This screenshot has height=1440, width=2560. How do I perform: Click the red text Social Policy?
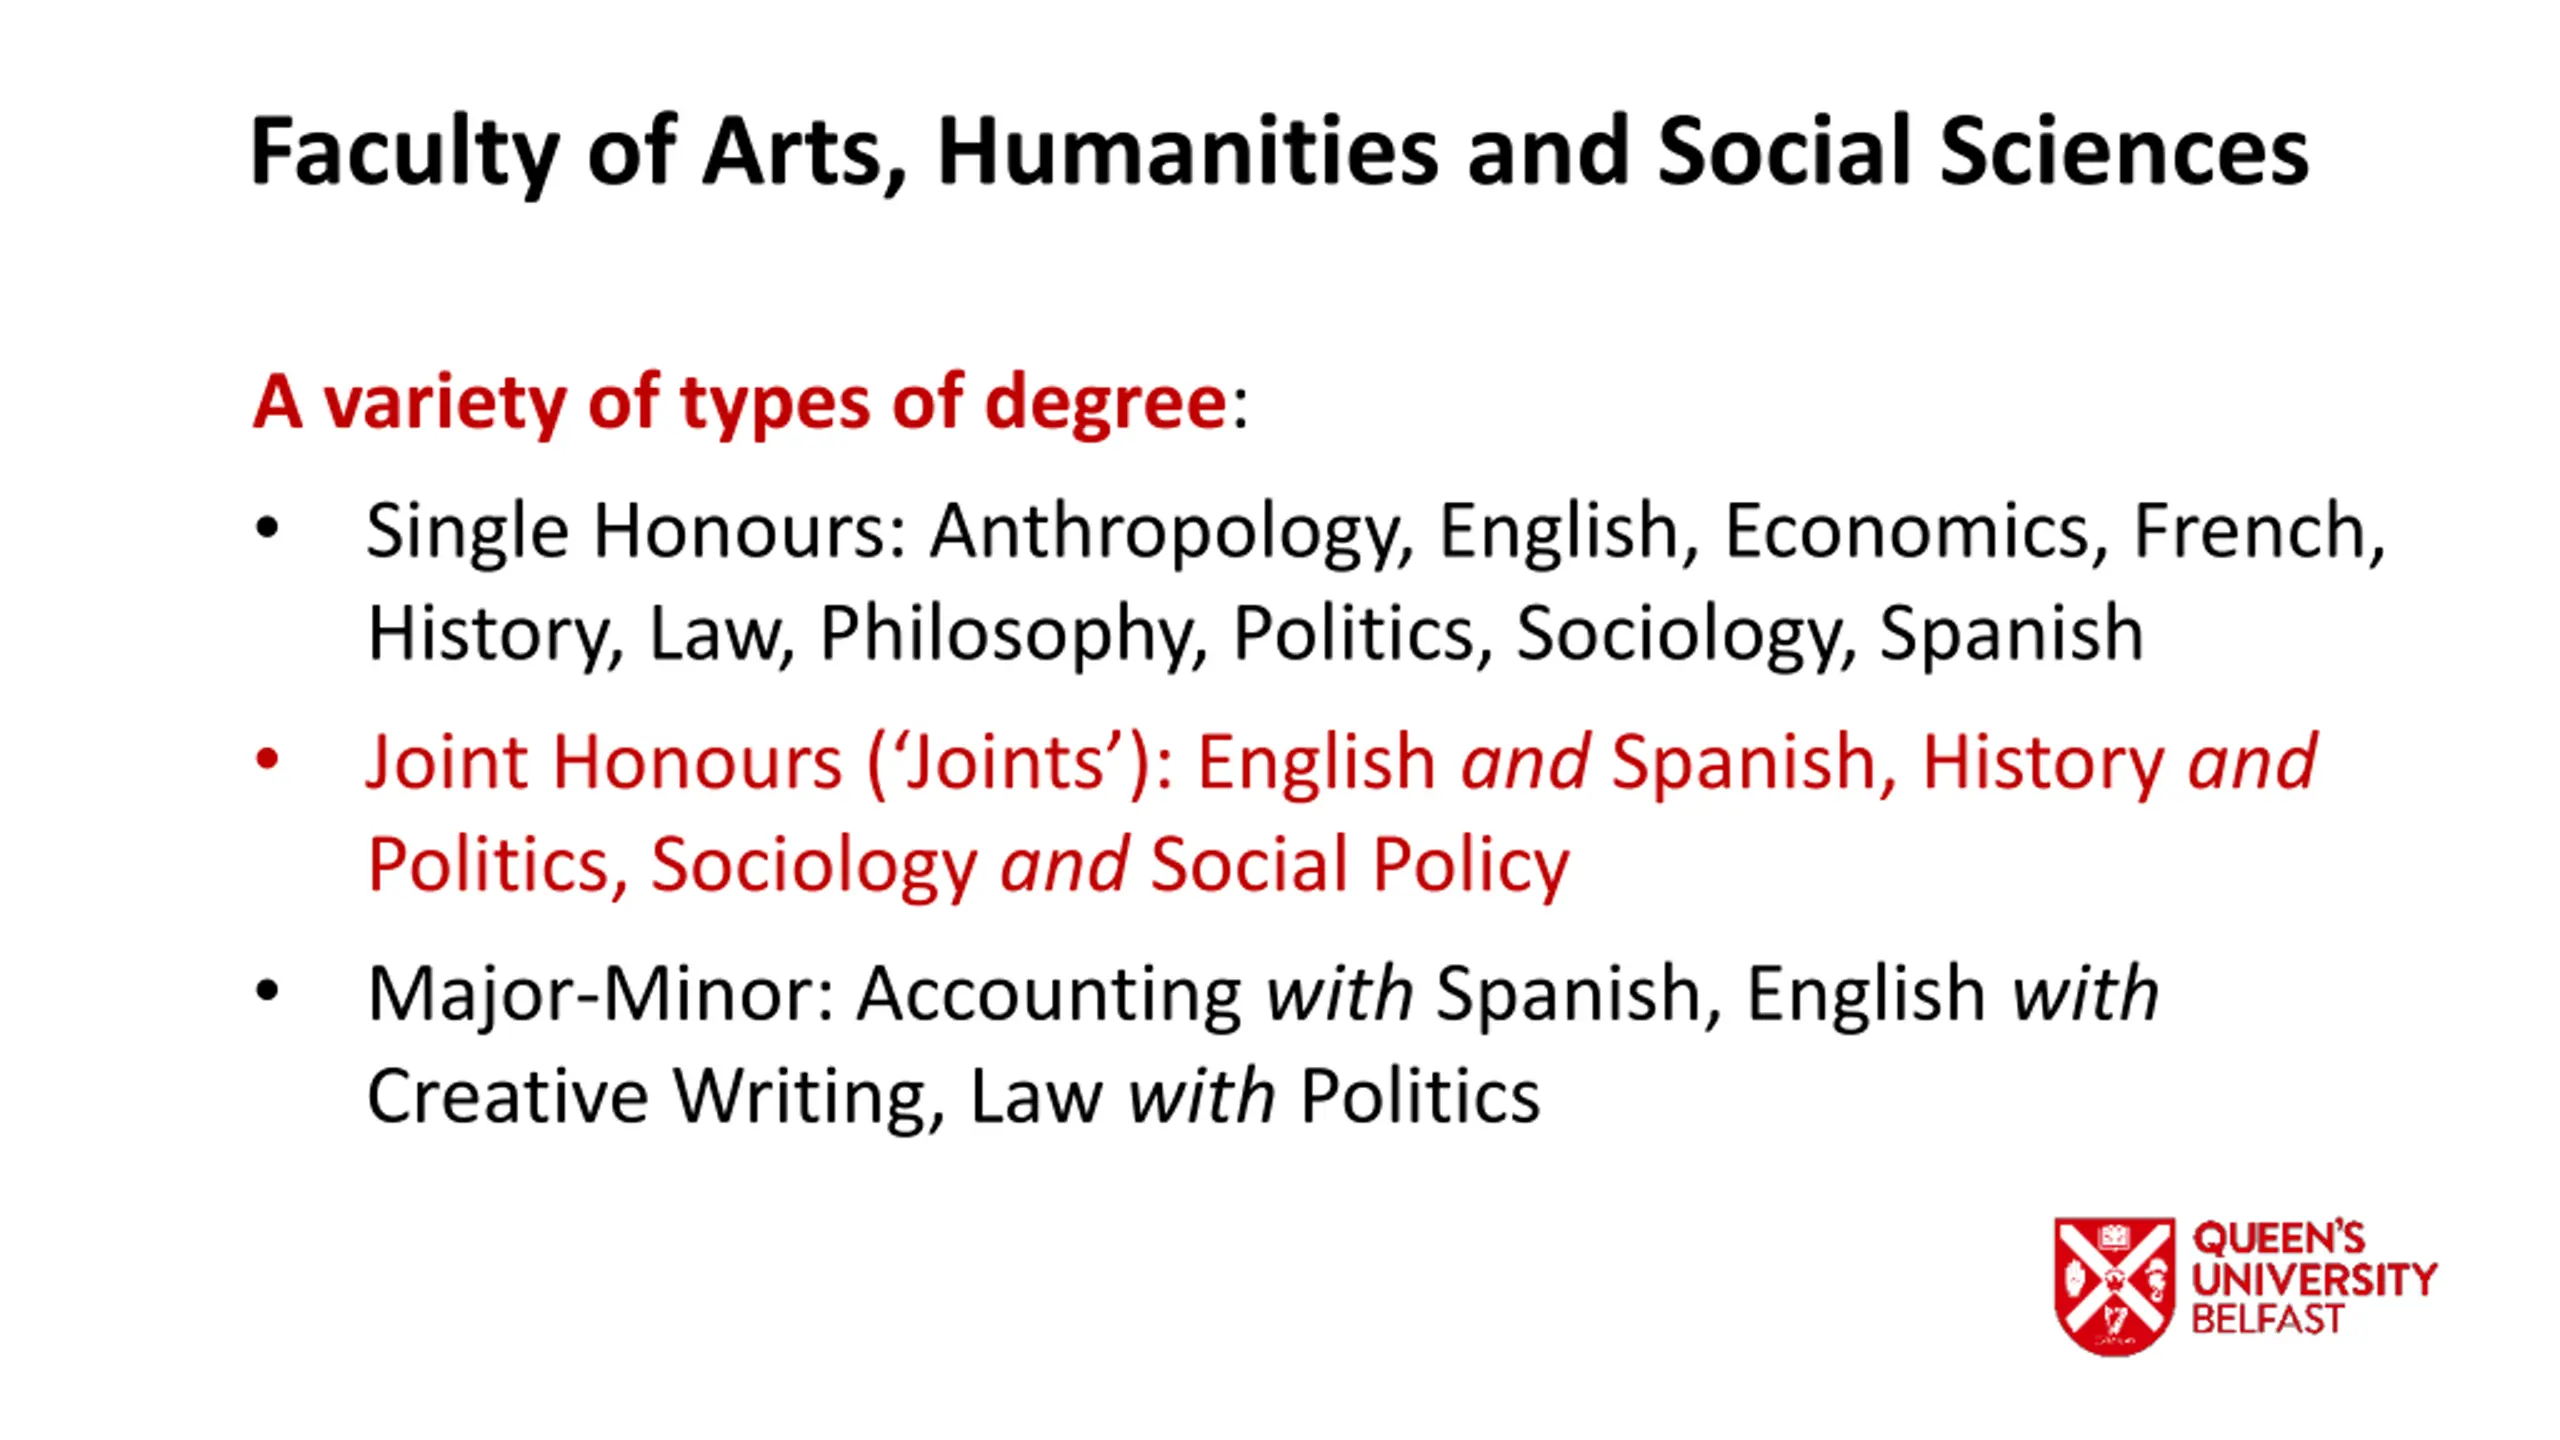click(x=1360, y=865)
